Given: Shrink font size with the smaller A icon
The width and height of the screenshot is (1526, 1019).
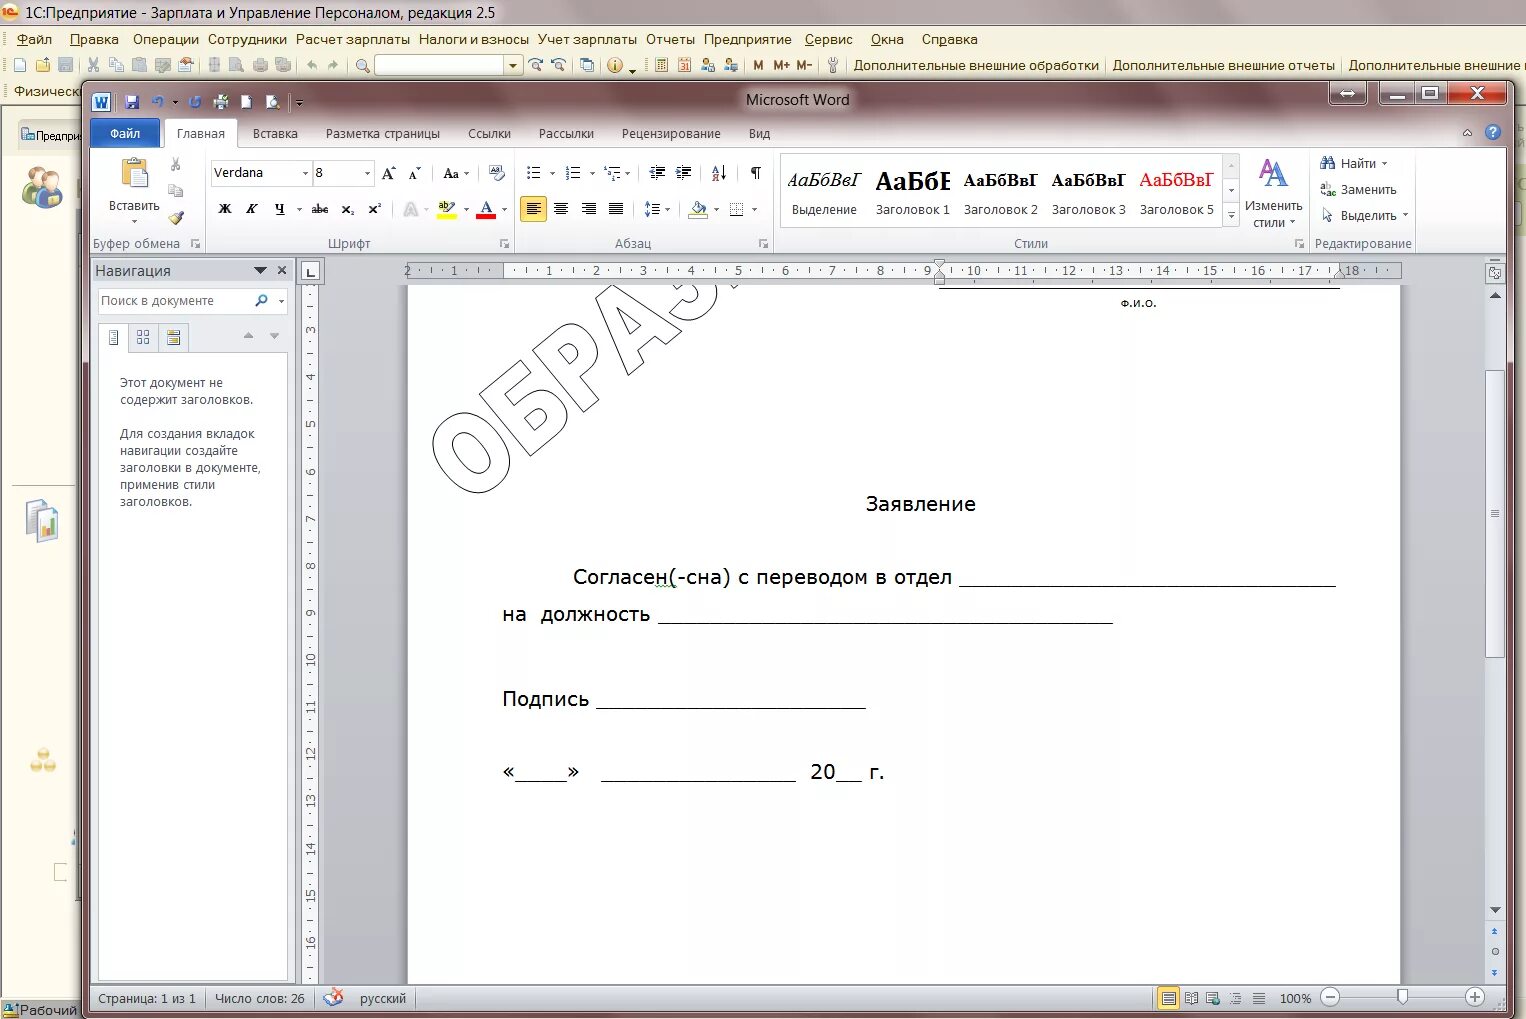Looking at the screenshot, I should point(414,173).
